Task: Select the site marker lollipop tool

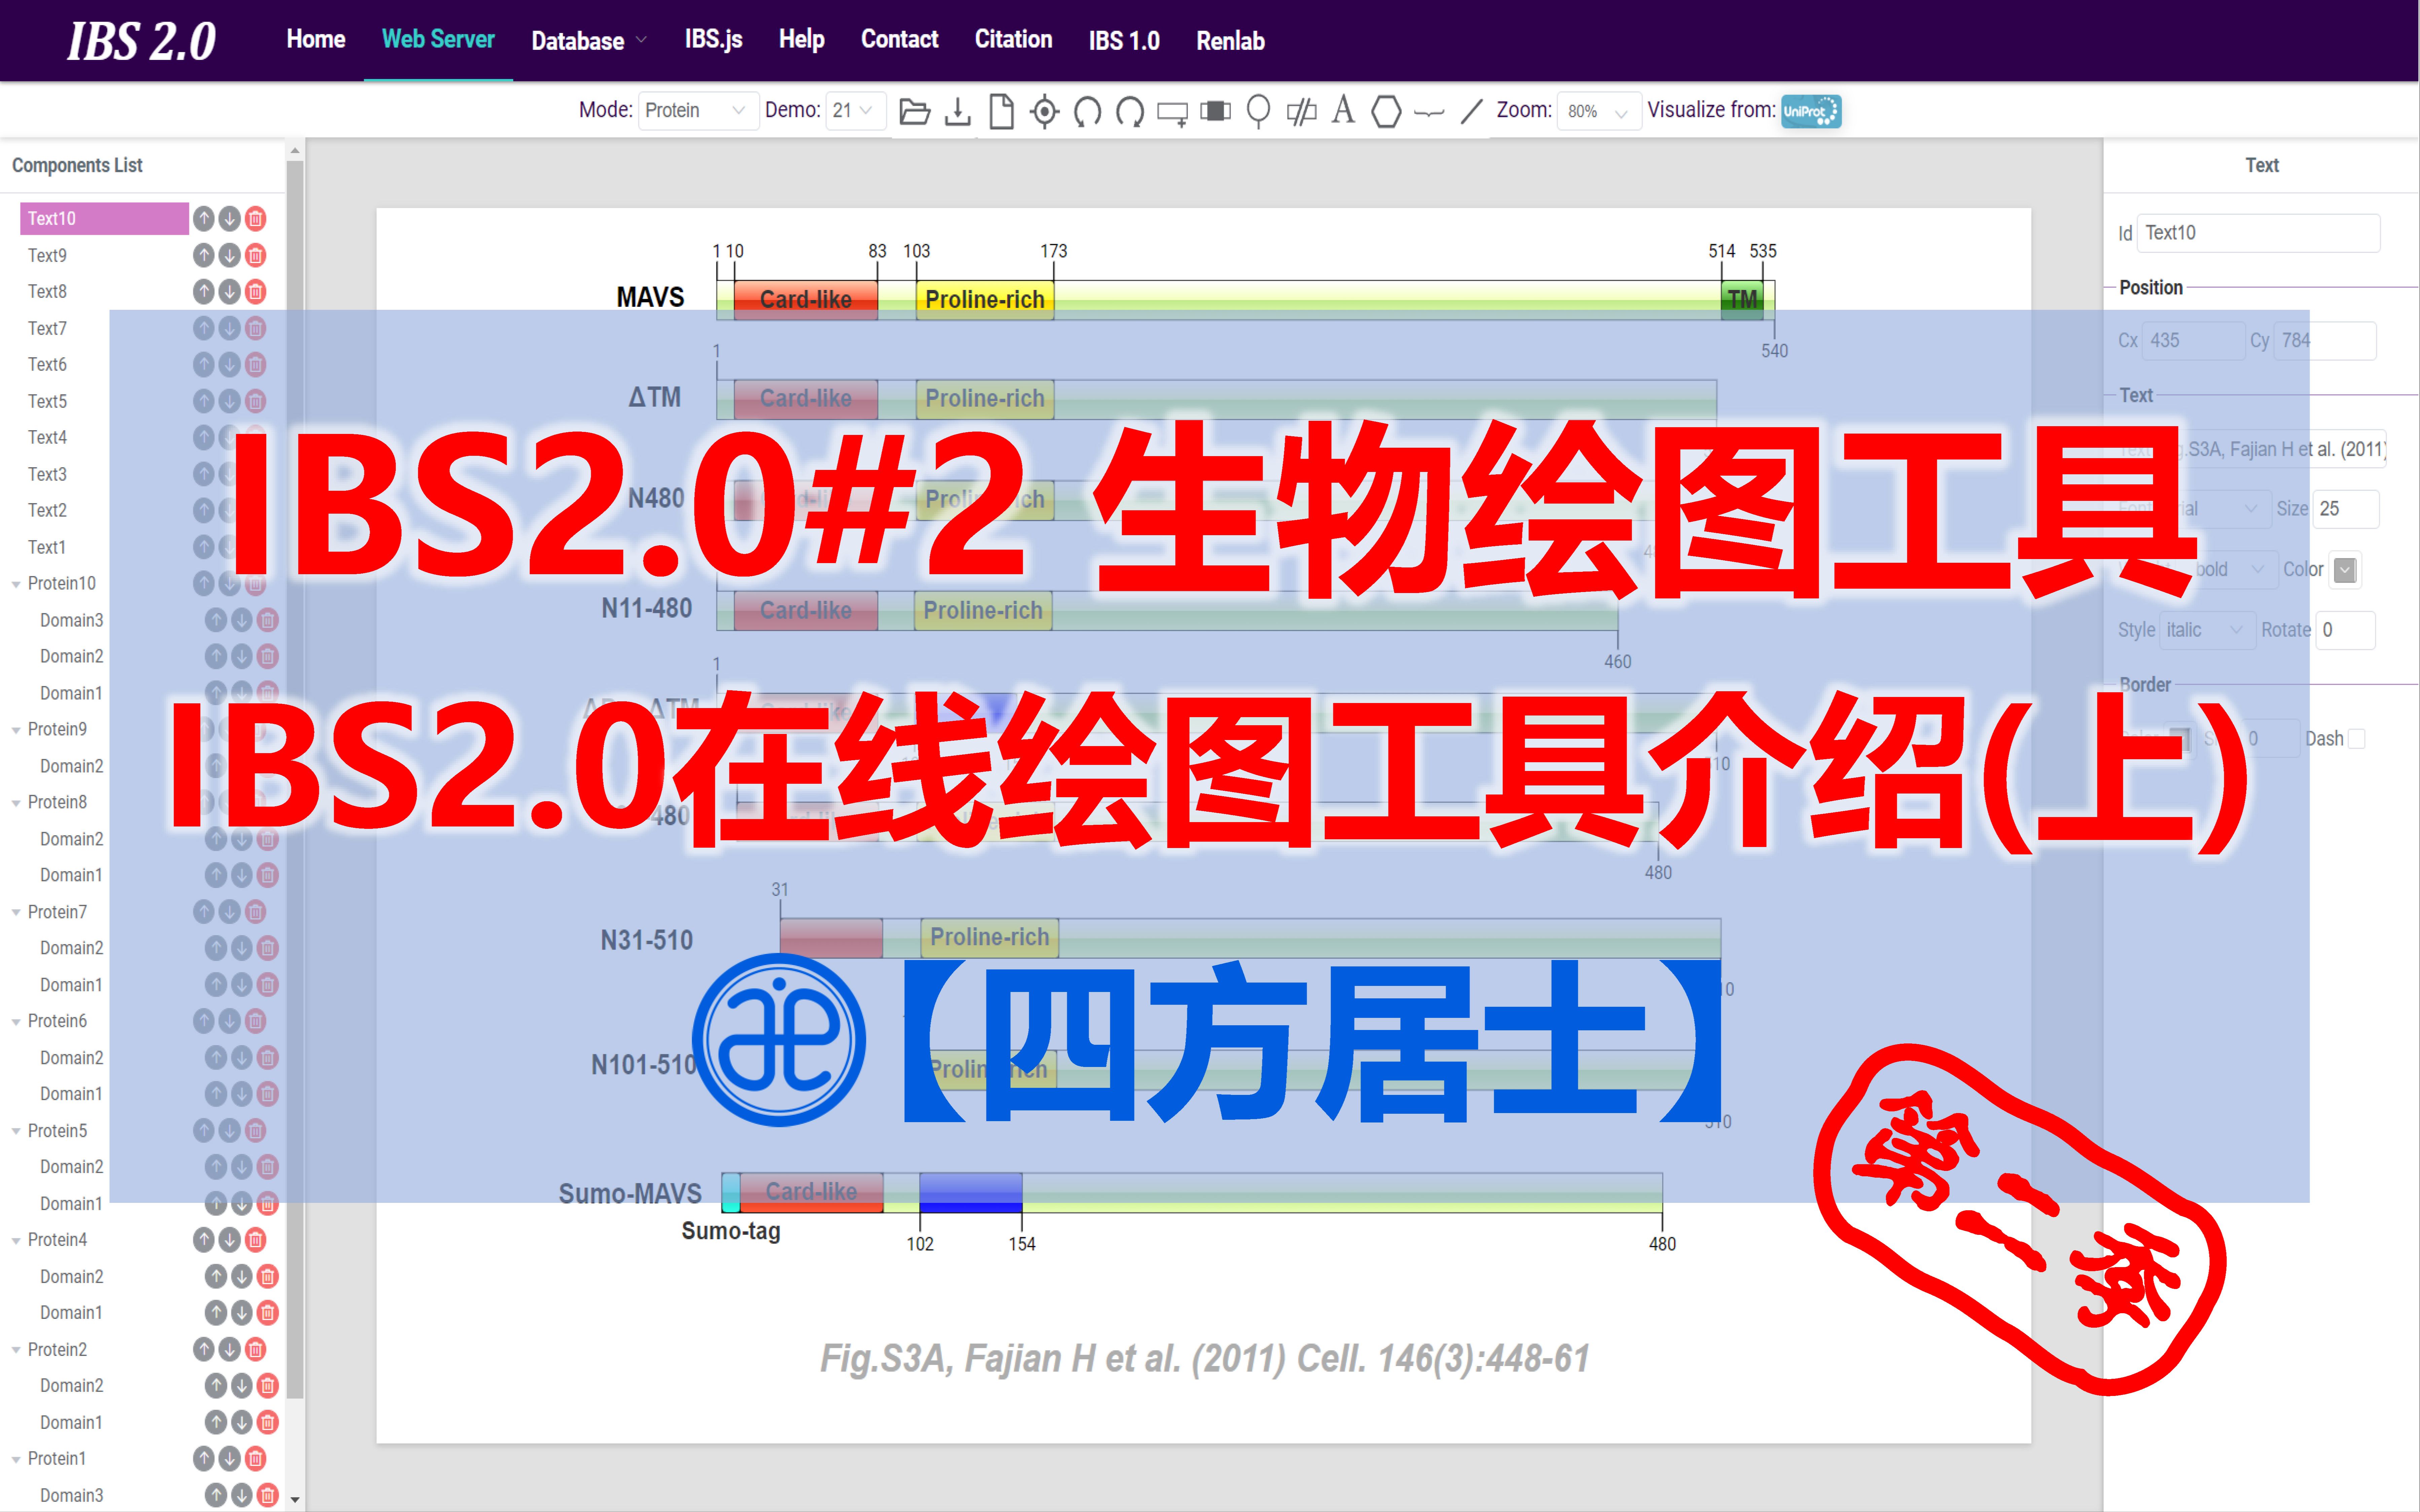Action: click(1258, 111)
